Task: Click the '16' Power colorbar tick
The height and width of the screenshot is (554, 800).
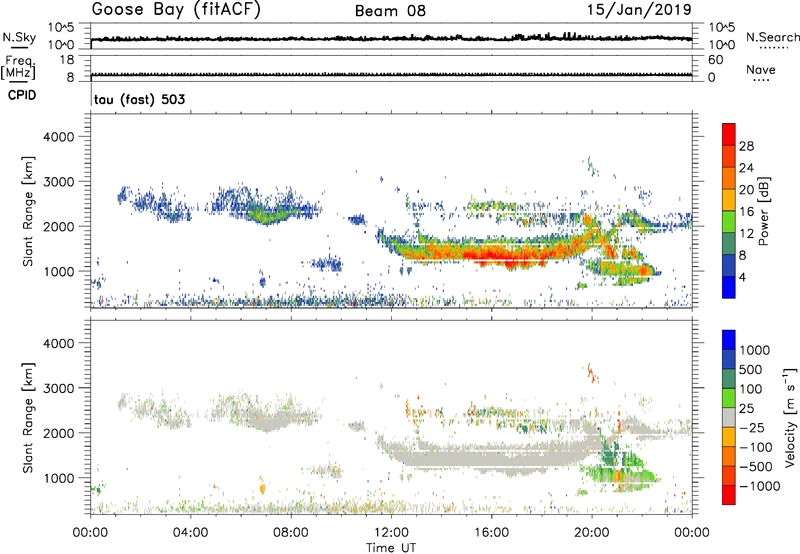Action: pyautogui.click(x=746, y=211)
